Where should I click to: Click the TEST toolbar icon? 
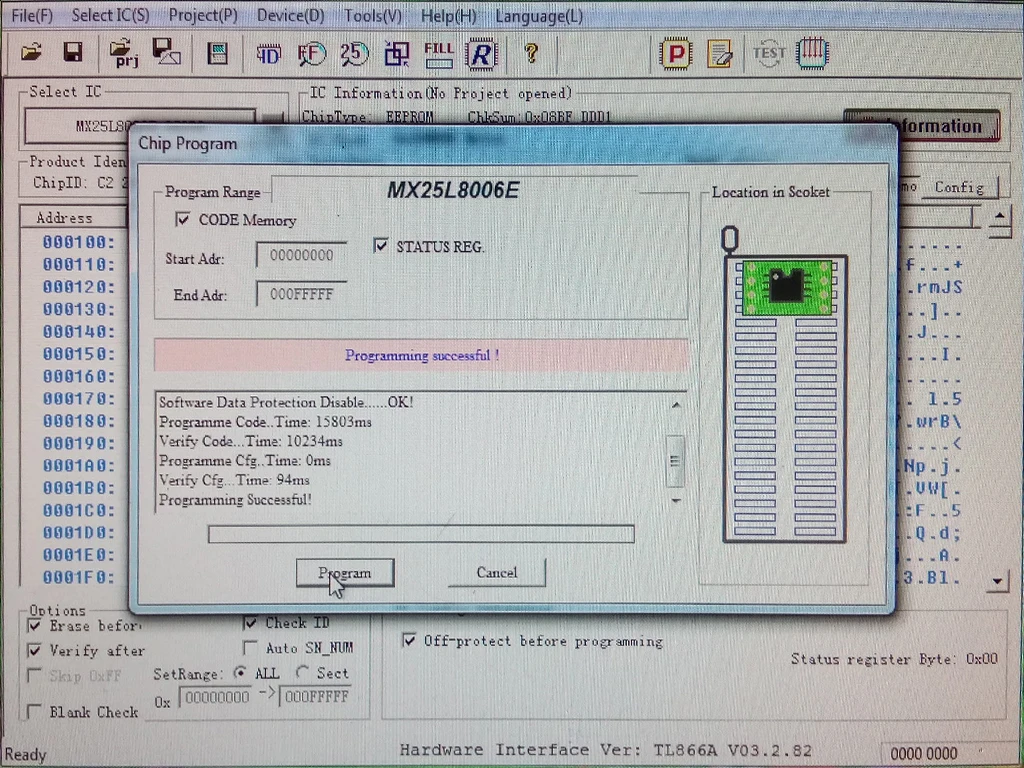click(x=769, y=54)
